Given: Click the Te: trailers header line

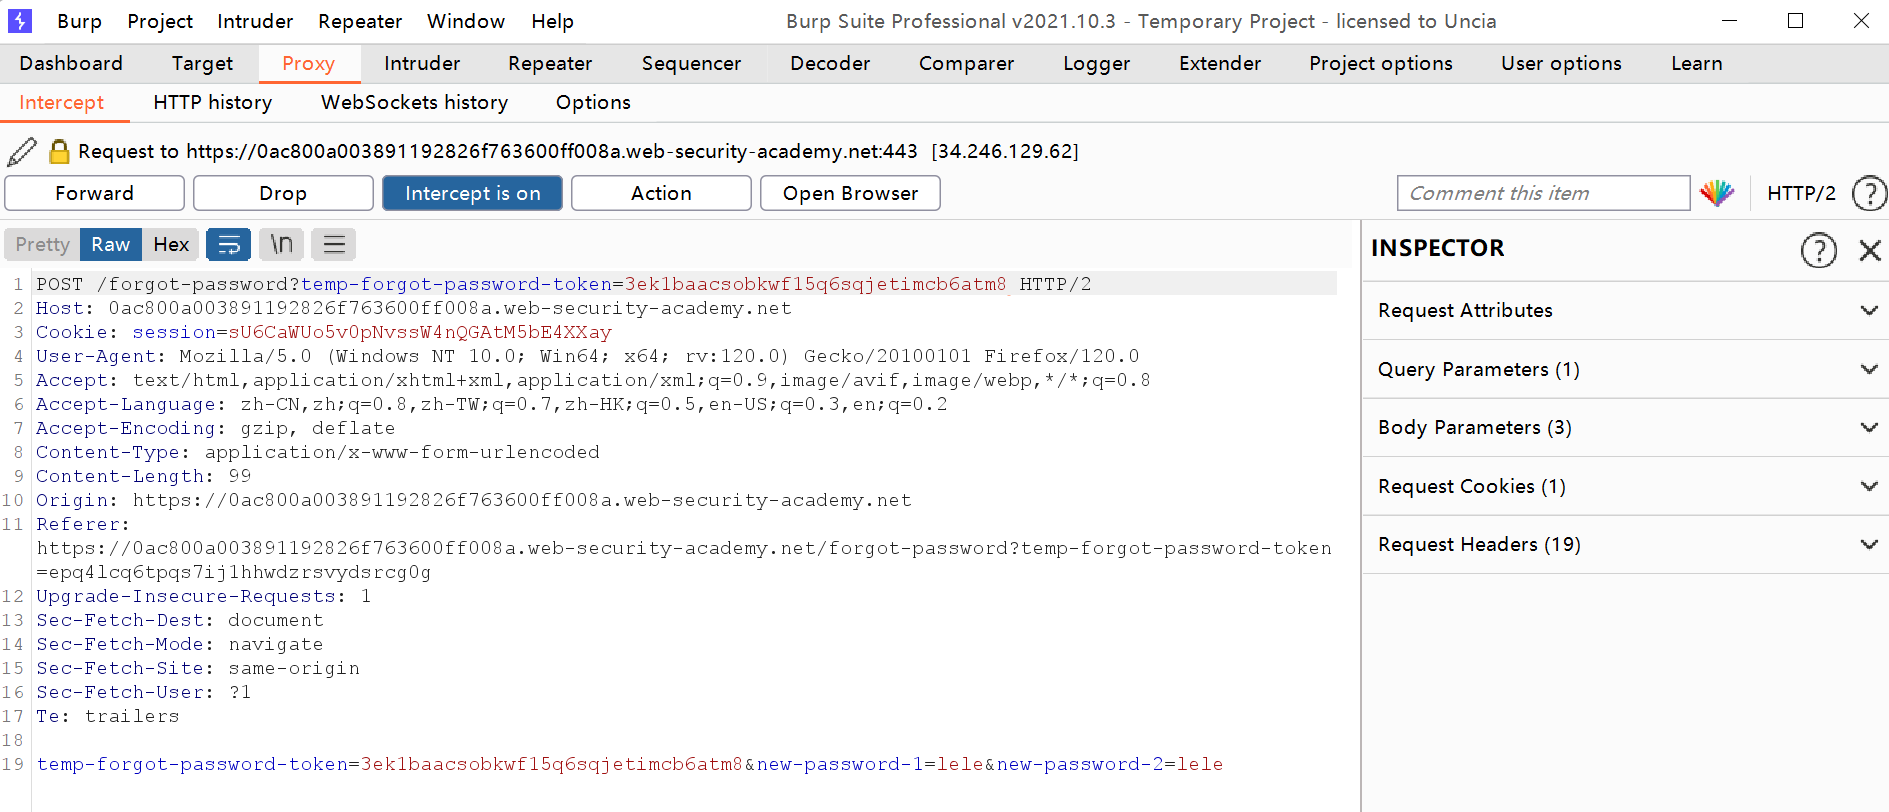Looking at the screenshot, I should click(x=108, y=716).
